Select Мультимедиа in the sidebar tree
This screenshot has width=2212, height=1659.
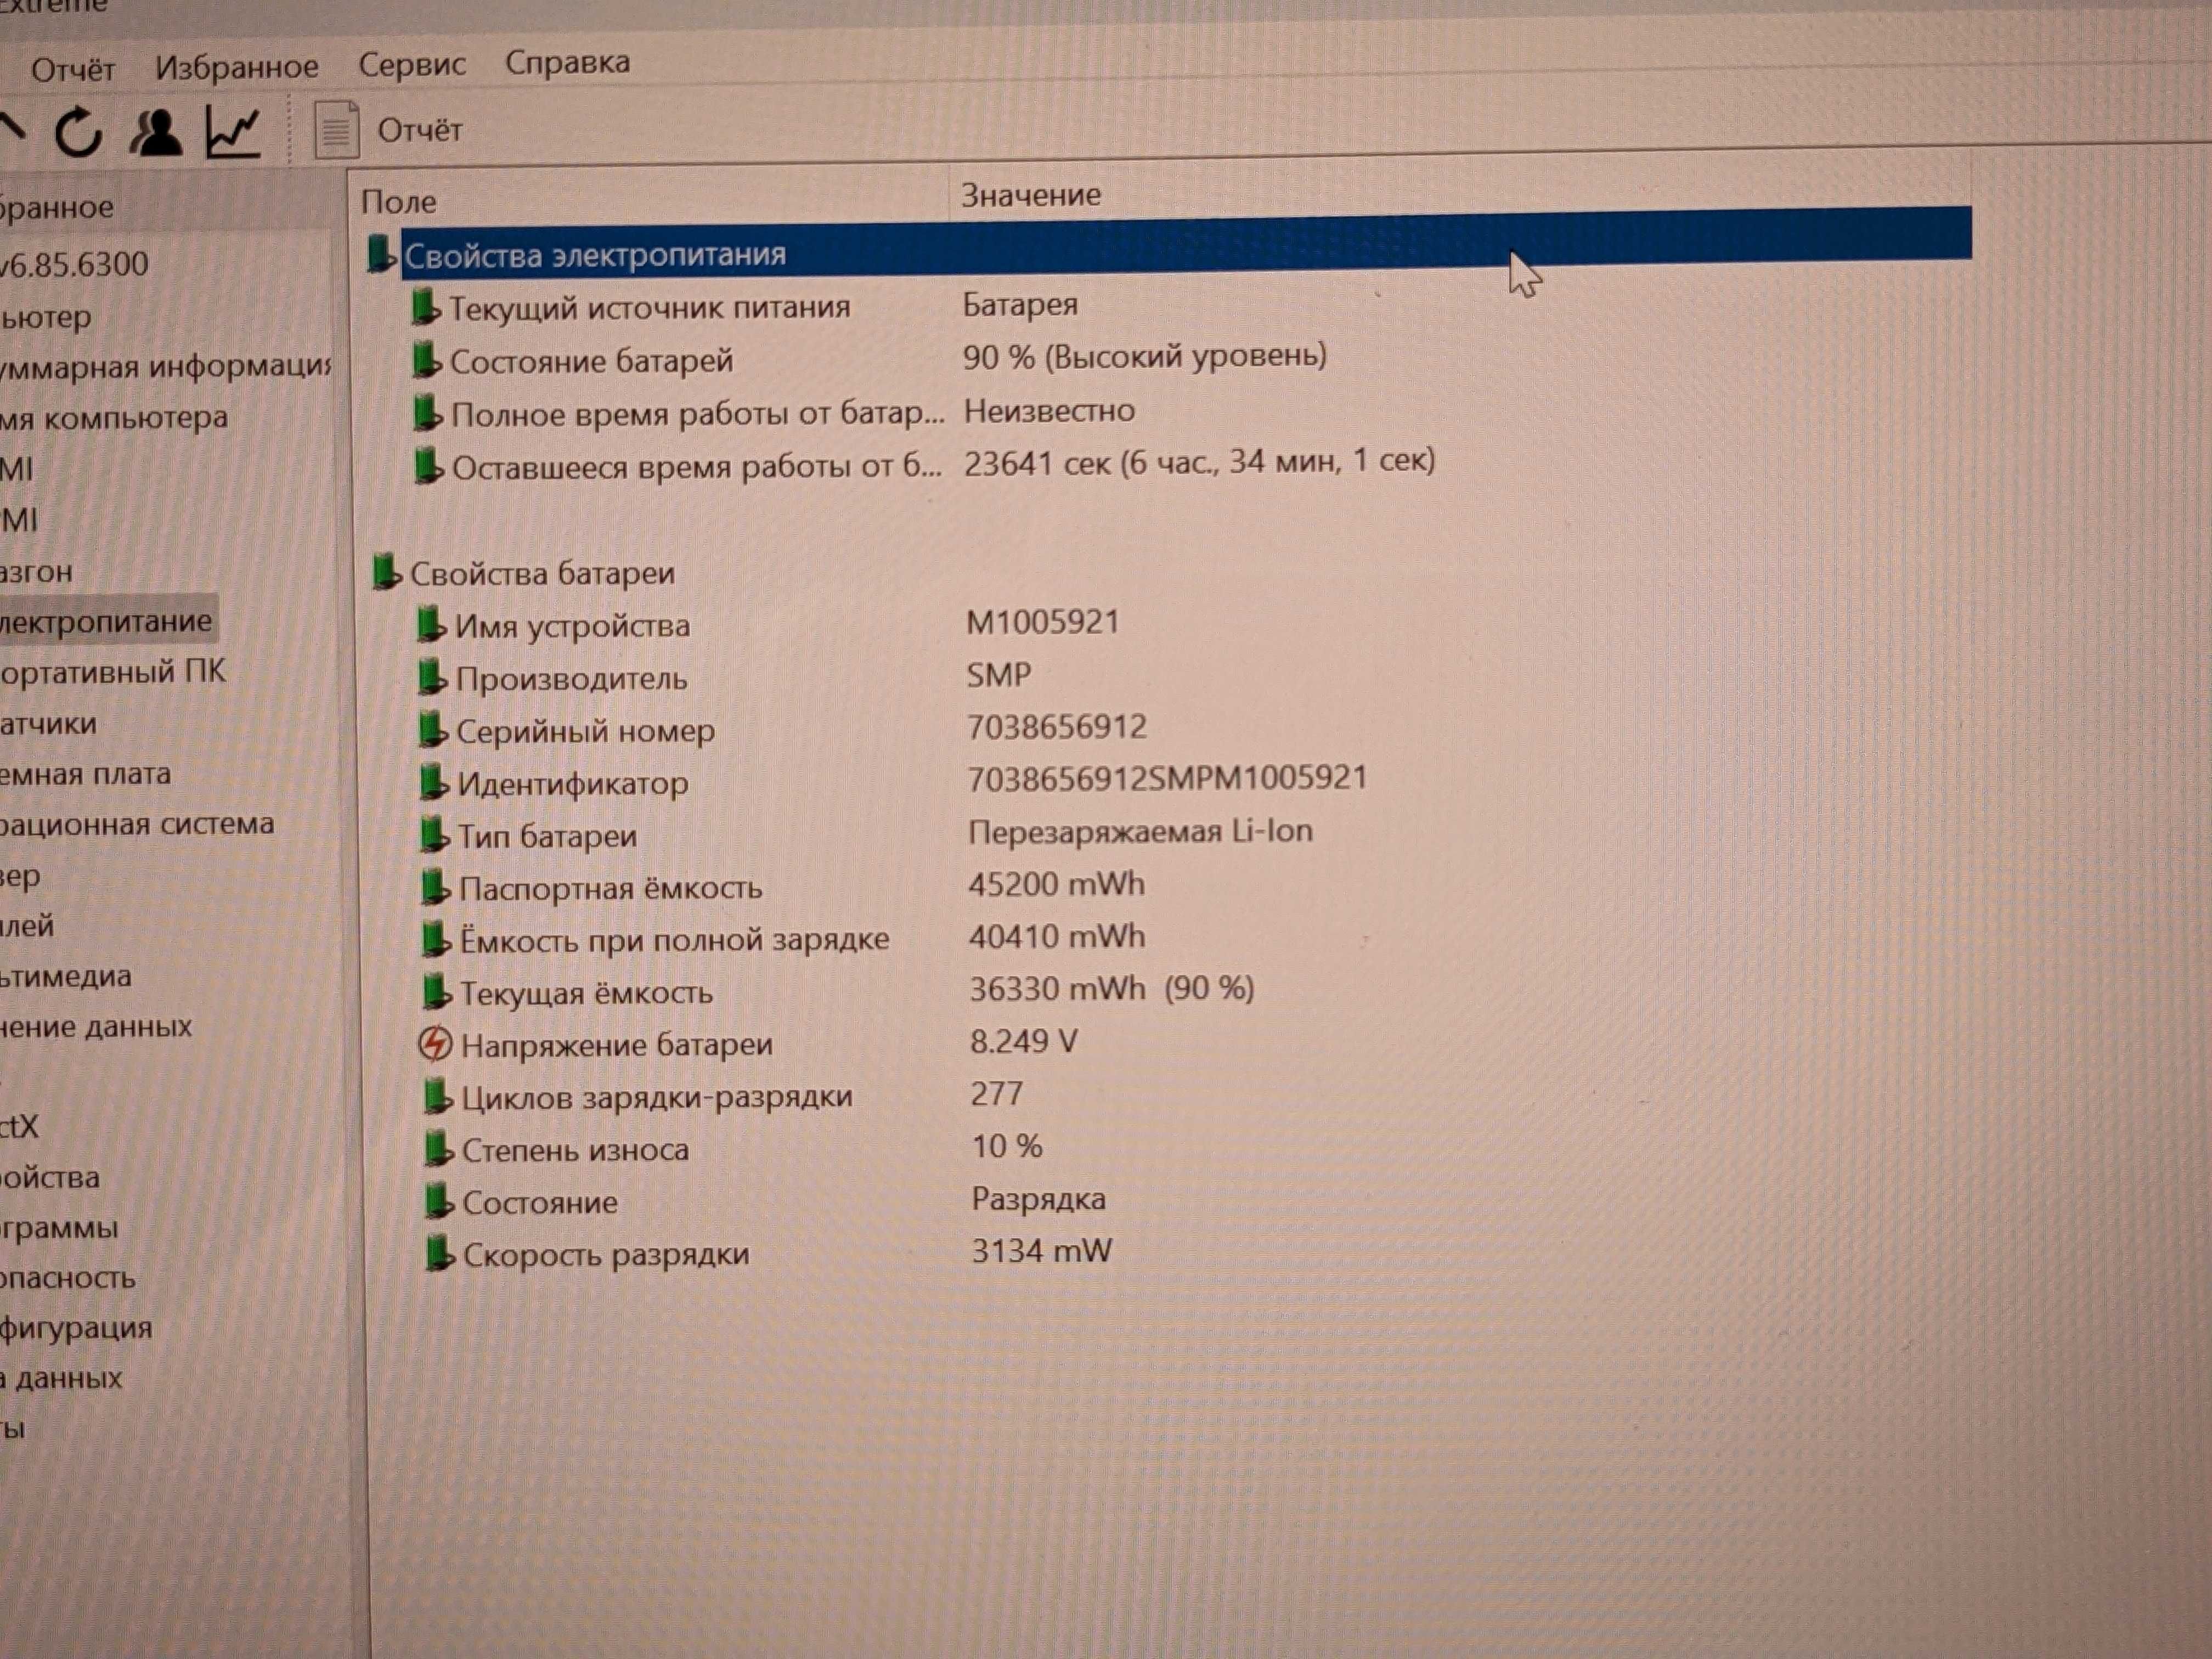[x=66, y=976]
